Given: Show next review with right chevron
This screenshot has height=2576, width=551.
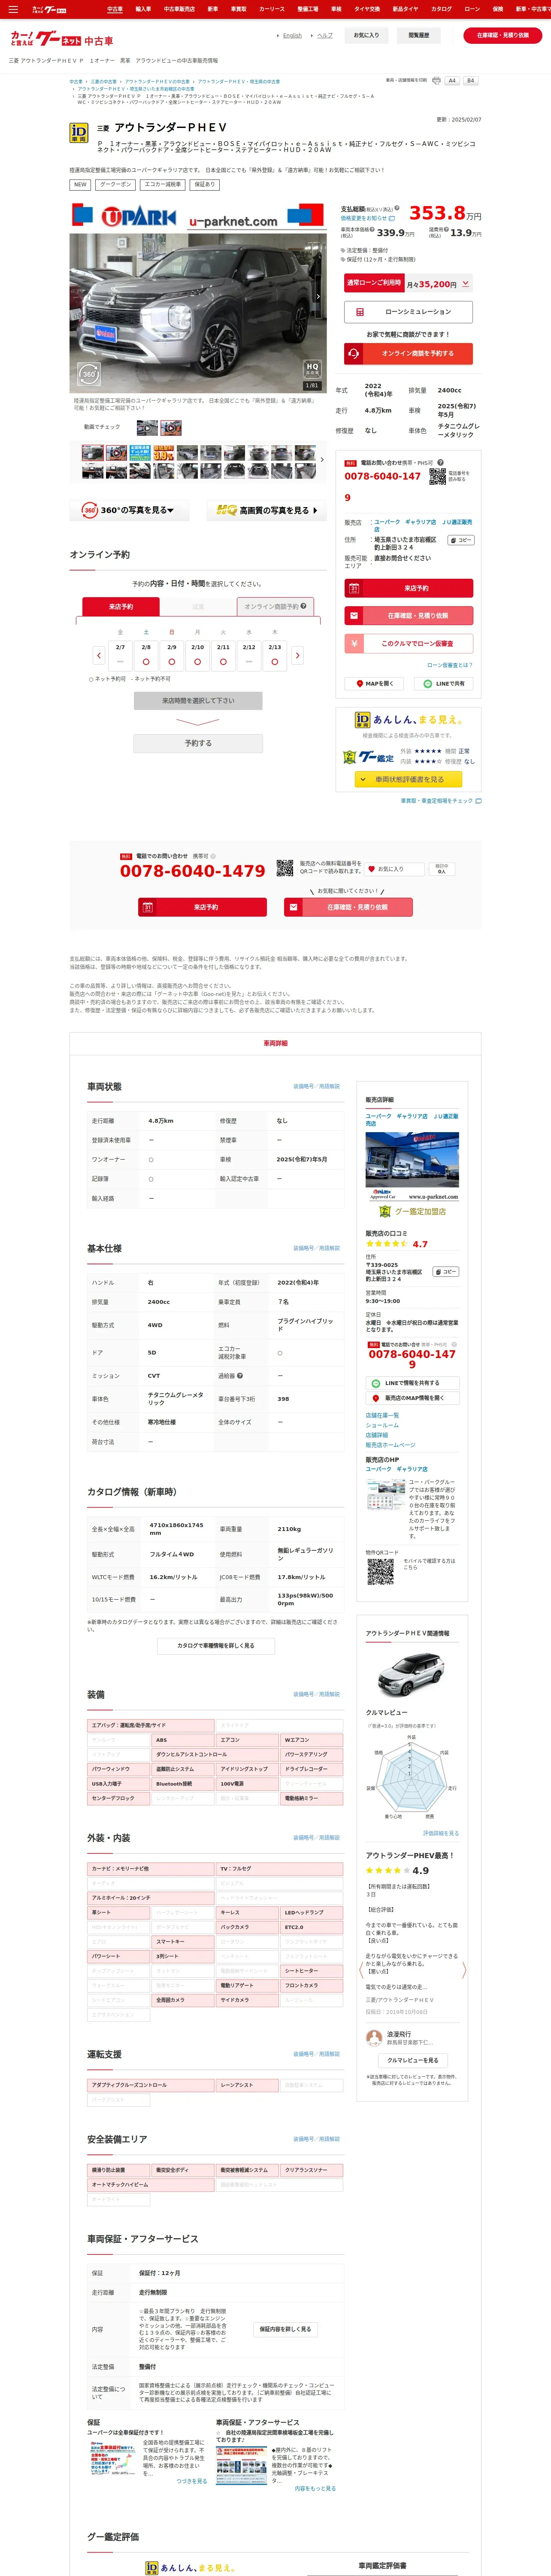Looking at the screenshot, I should (464, 1970).
